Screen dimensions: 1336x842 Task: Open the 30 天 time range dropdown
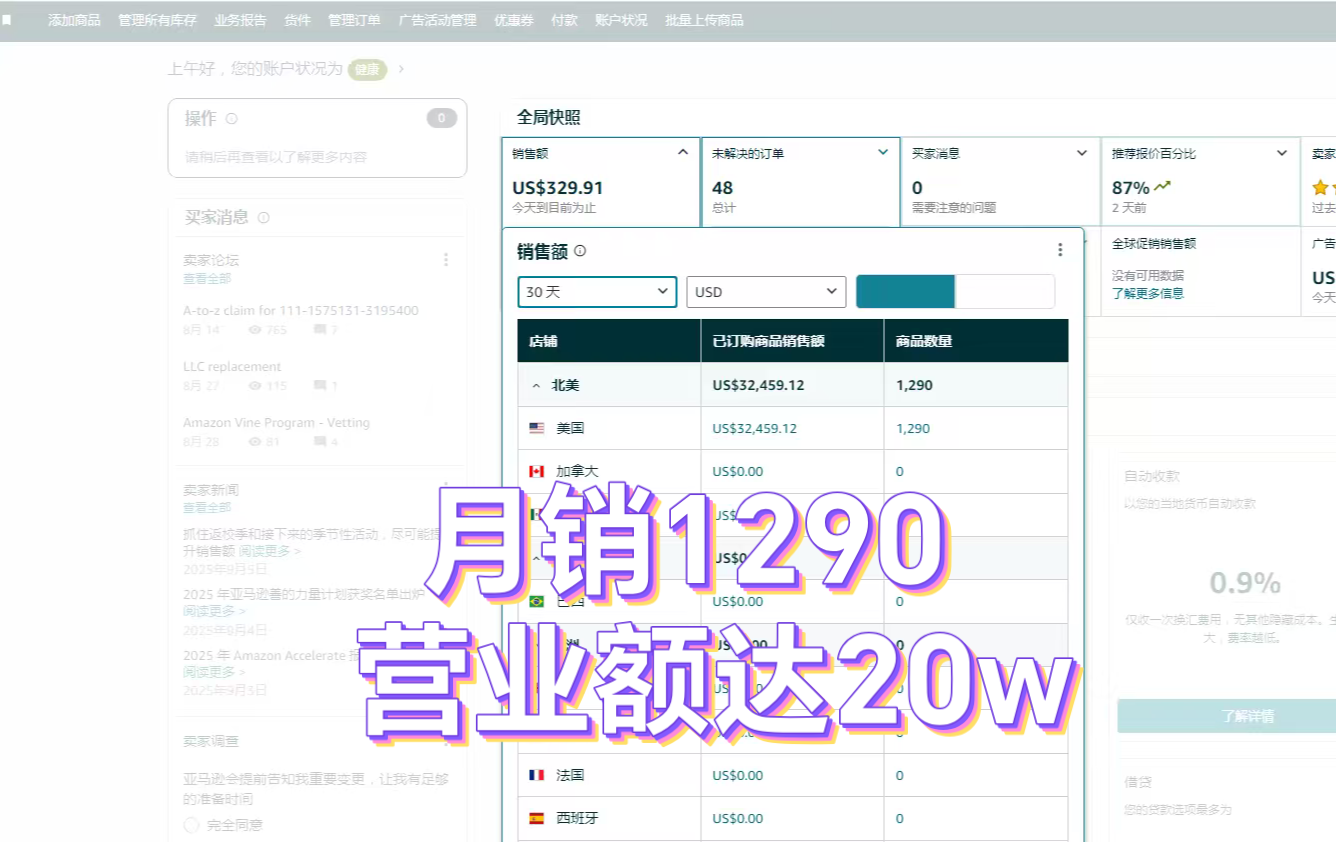597,292
